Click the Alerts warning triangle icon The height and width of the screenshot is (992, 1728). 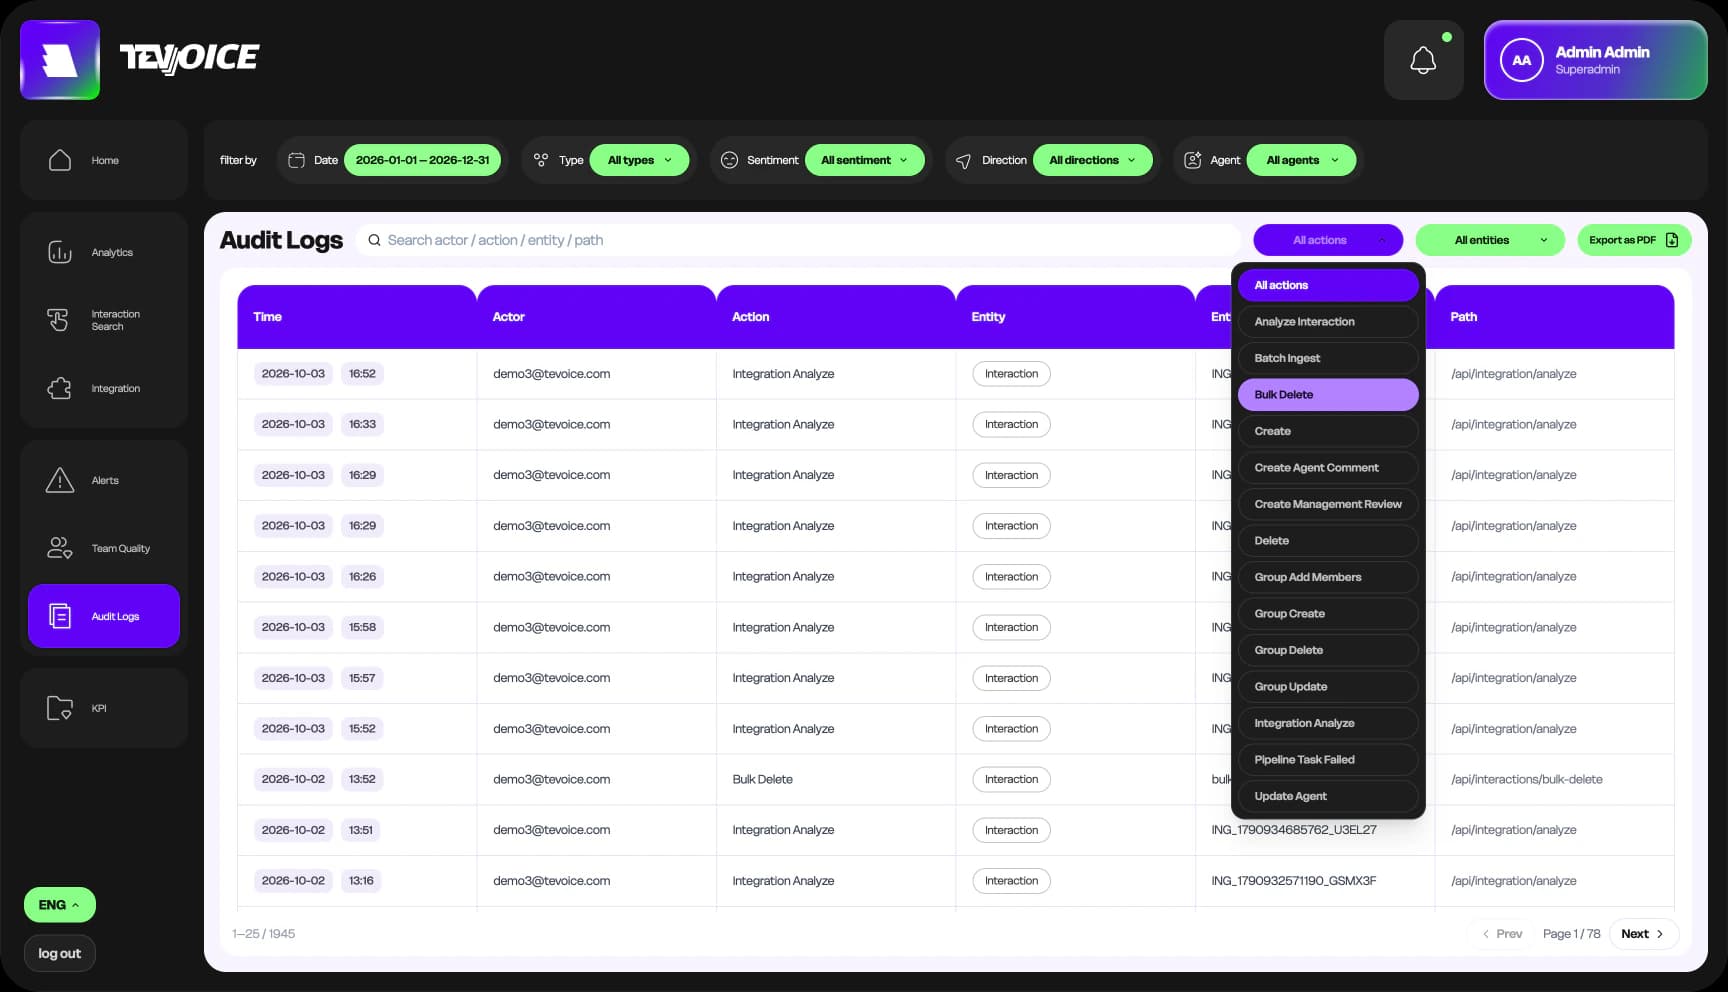(x=60, y=480)
